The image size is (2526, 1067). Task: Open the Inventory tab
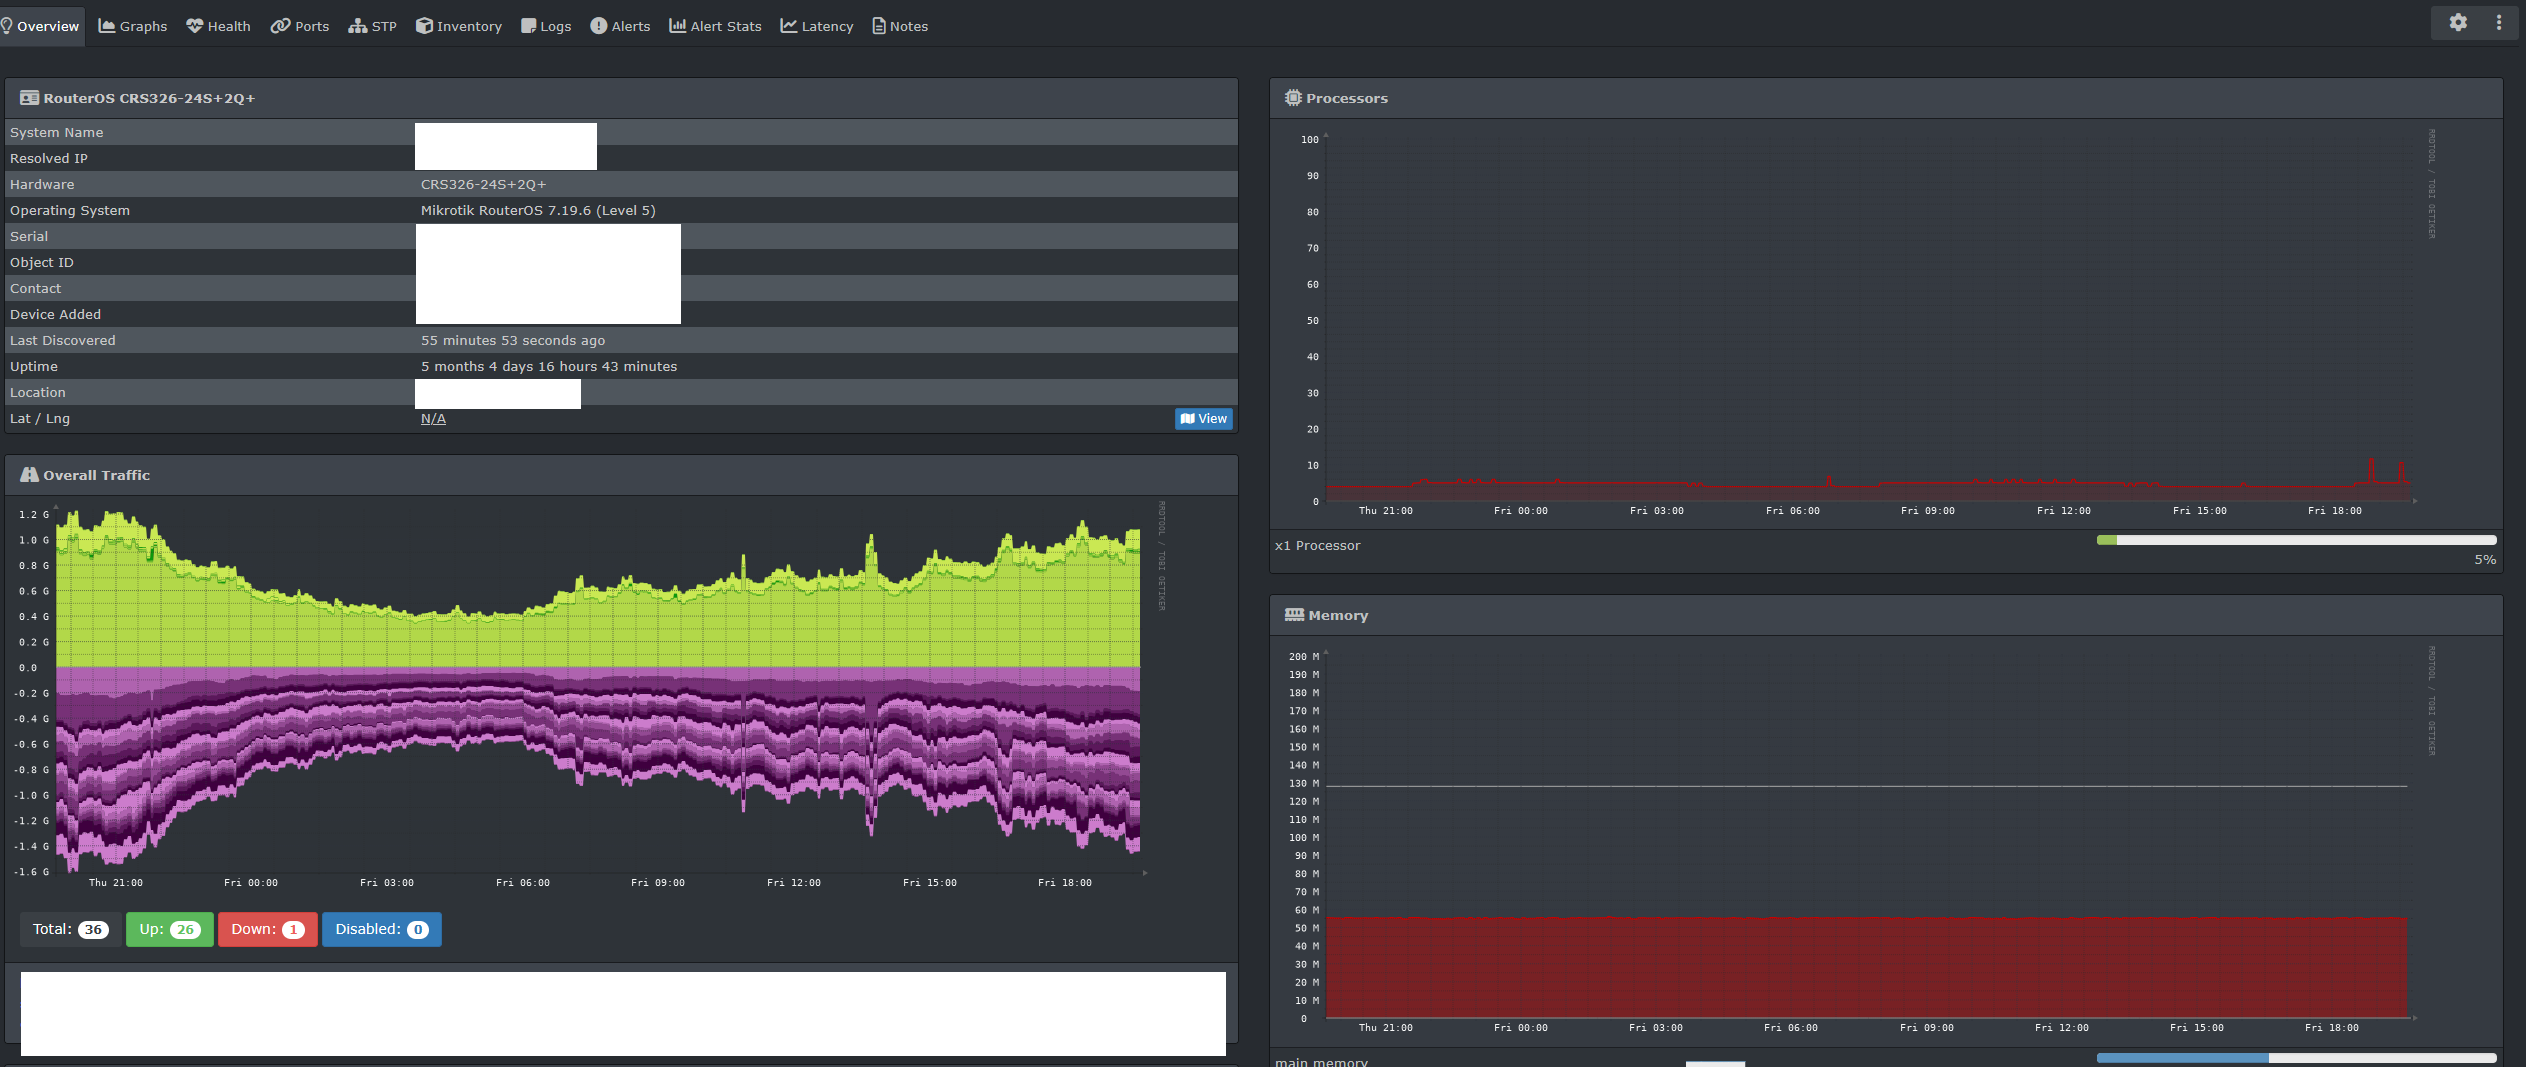pos(459,26)
